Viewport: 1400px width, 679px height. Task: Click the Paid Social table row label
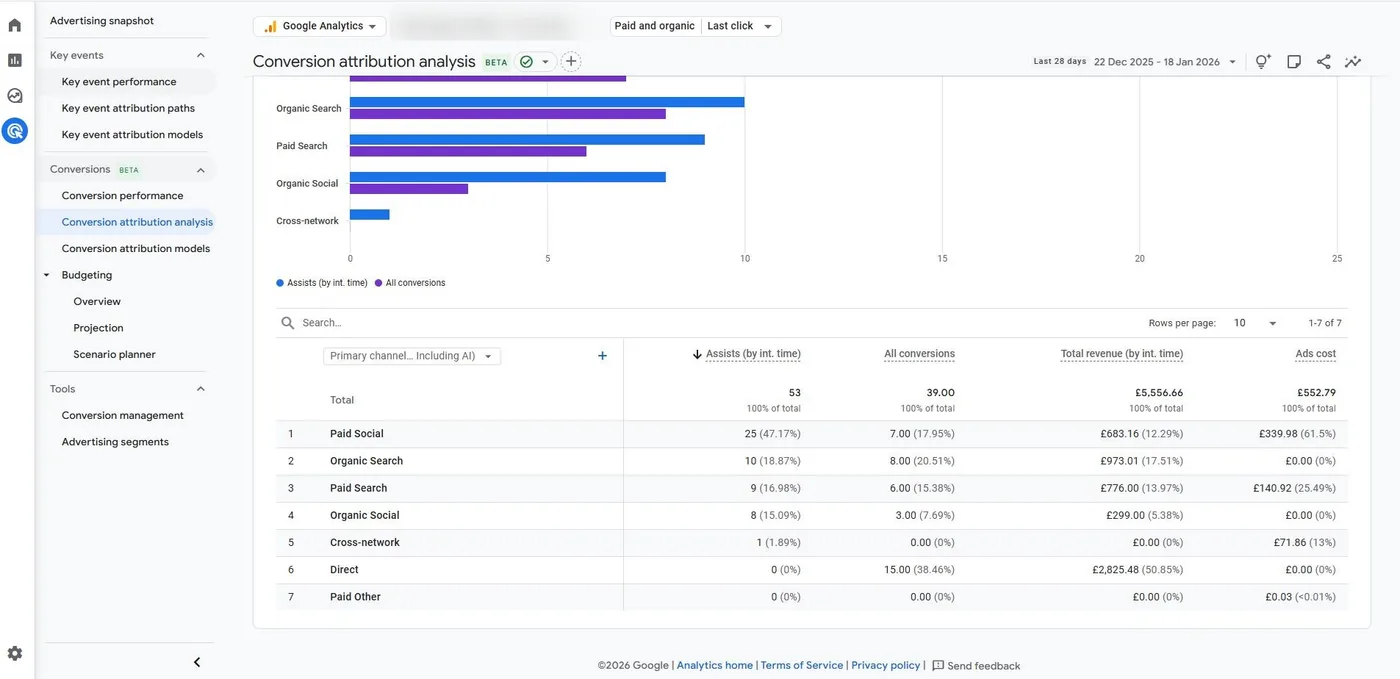coord(357,434)
